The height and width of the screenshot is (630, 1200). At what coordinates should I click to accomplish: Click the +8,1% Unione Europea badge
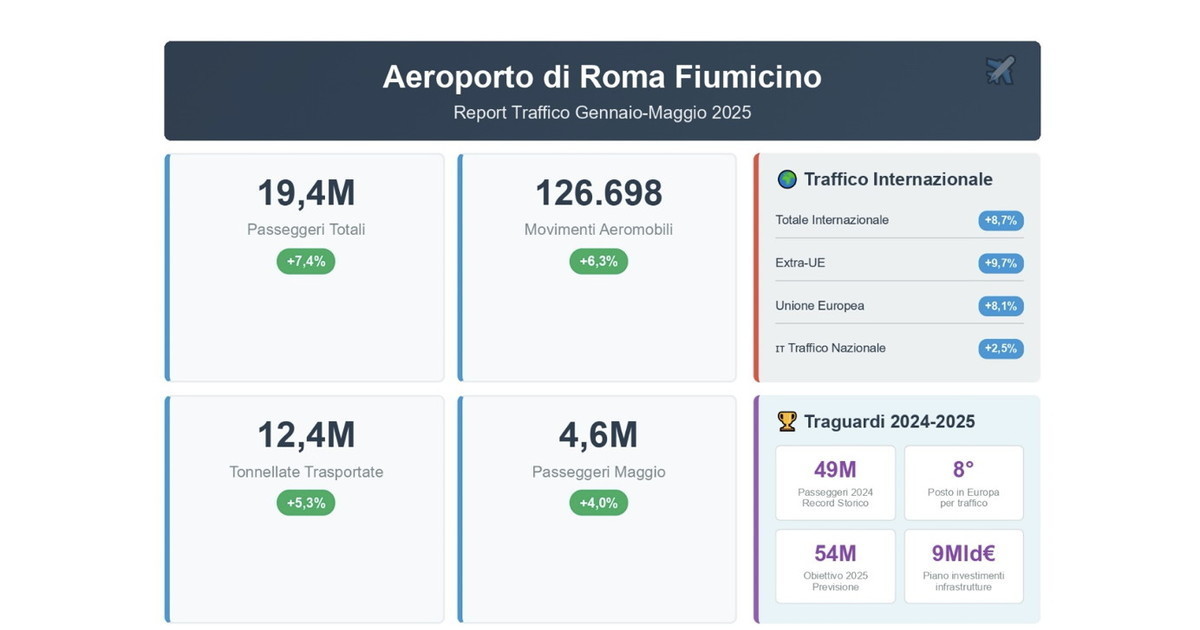(1000, 306)
